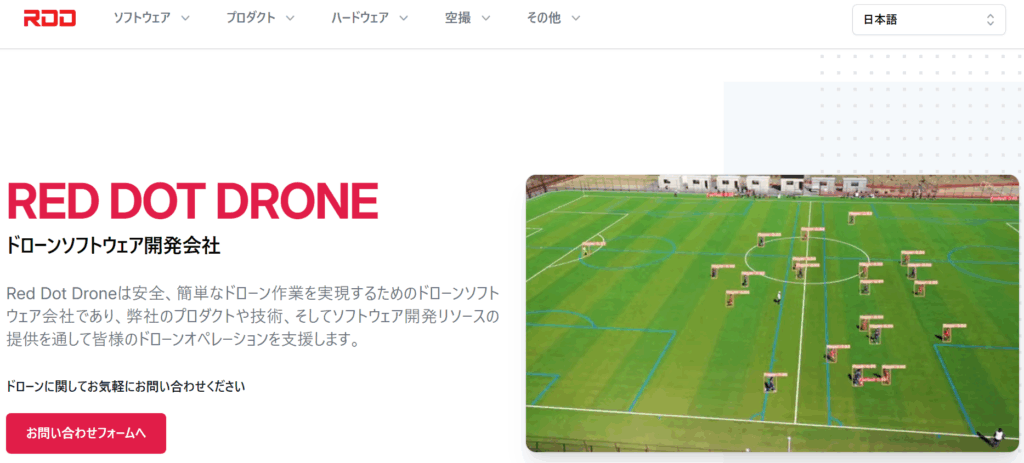Image resolution: width=1024 pixels, height=463 pixels.
Task: Click the chevron icon beside 空撮
Action: [x=485, y=18]
